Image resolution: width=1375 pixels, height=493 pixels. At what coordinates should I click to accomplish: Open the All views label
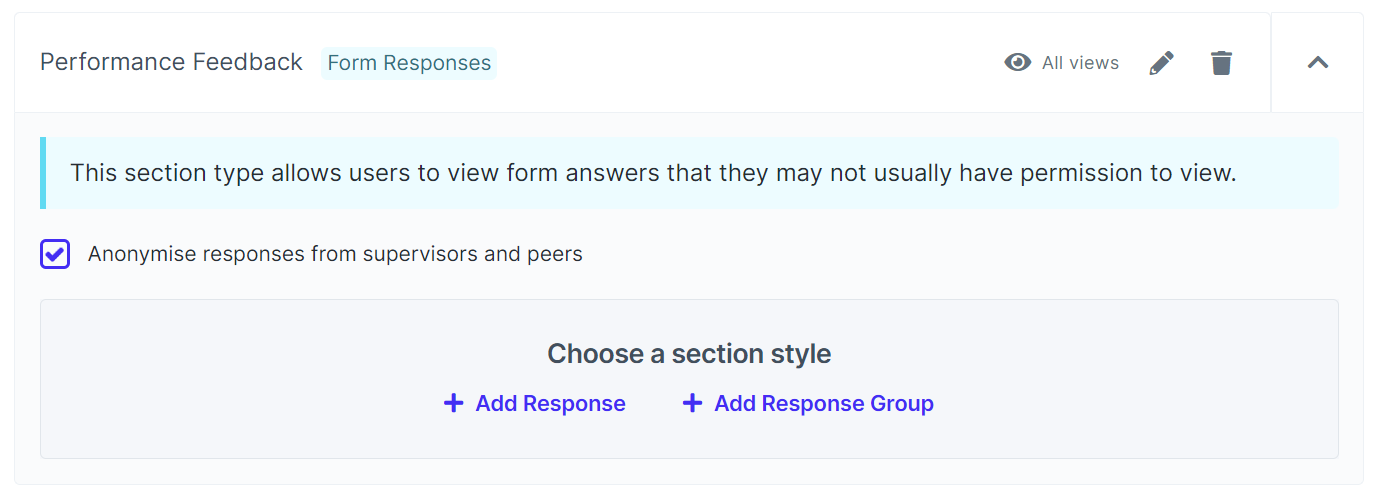[x=1080, y=63]
